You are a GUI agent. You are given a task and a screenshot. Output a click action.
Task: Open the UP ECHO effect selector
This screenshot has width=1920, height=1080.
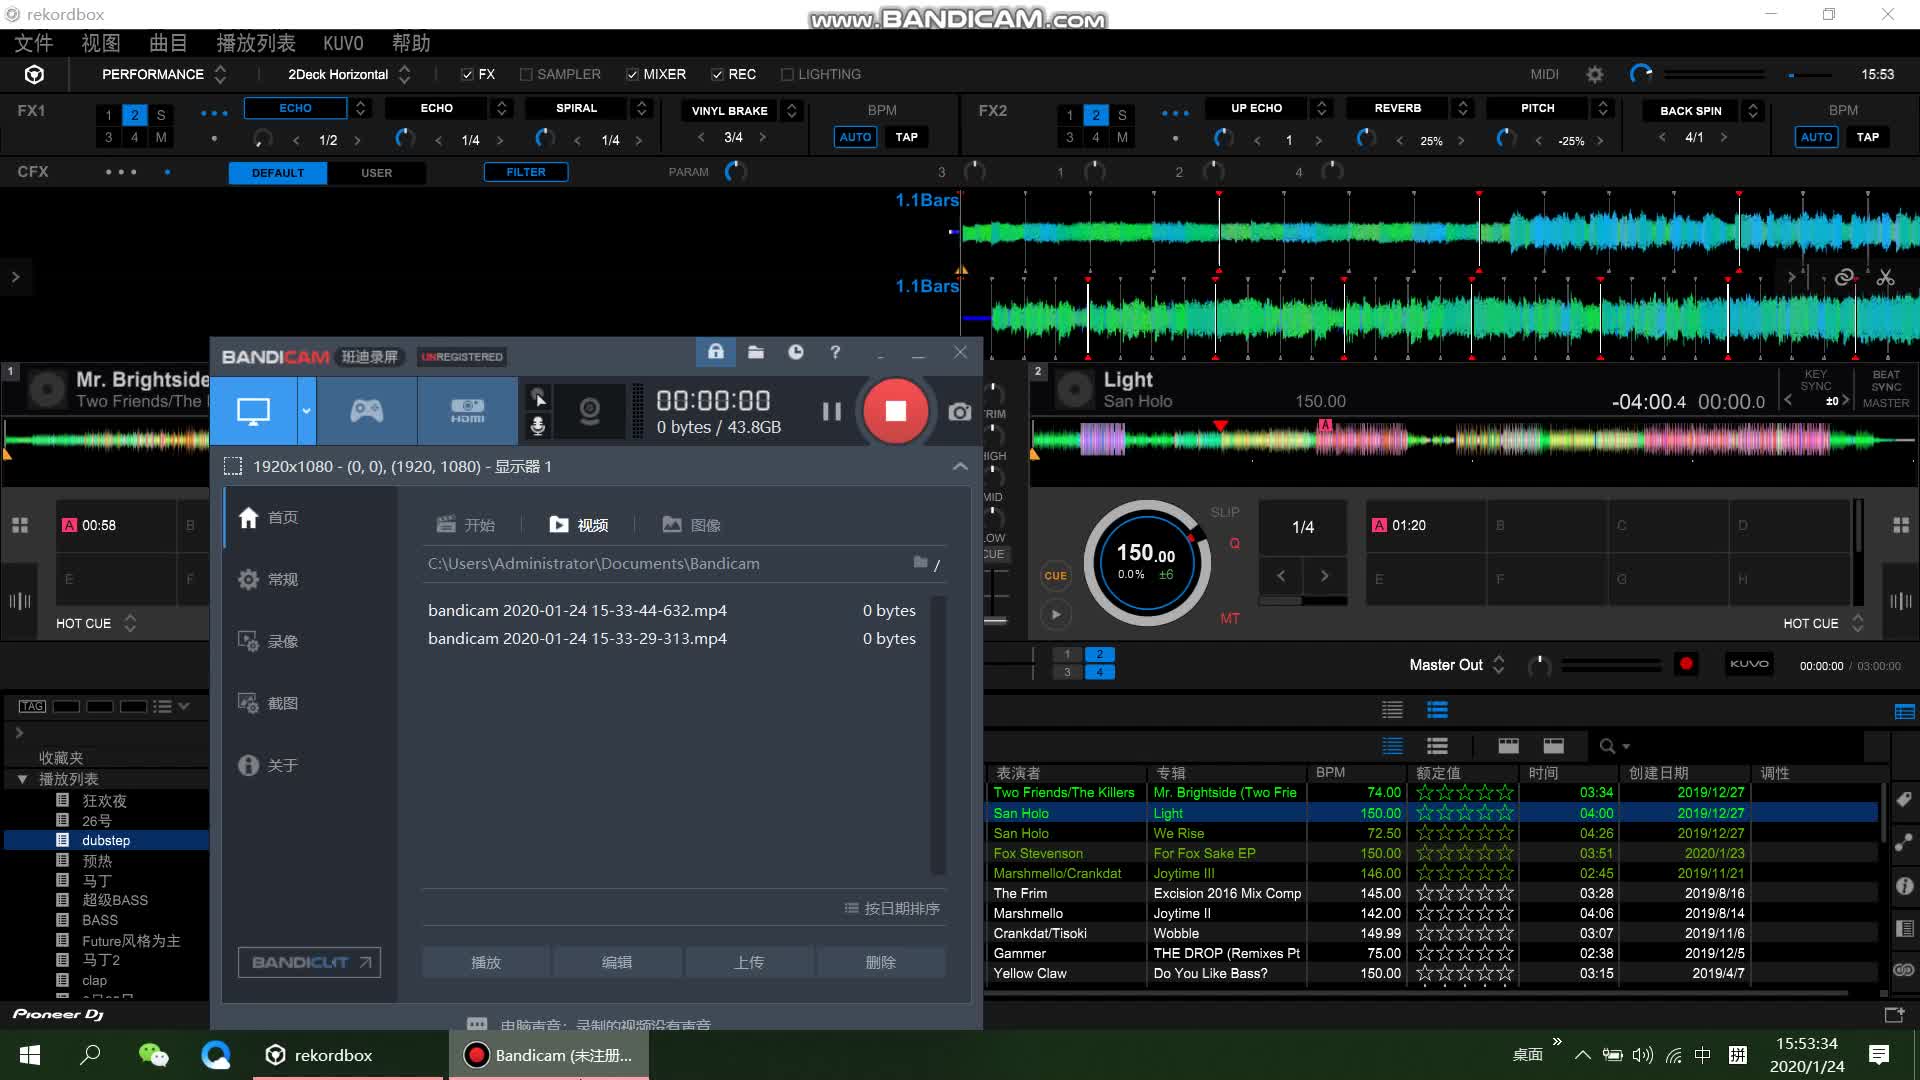(x=1321, y=108)
